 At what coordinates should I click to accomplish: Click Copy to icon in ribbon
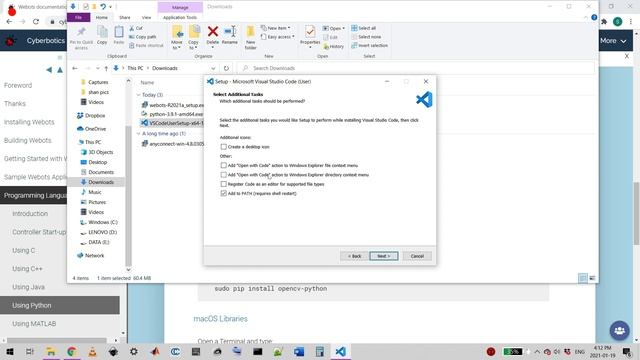(x=194, y=37)
